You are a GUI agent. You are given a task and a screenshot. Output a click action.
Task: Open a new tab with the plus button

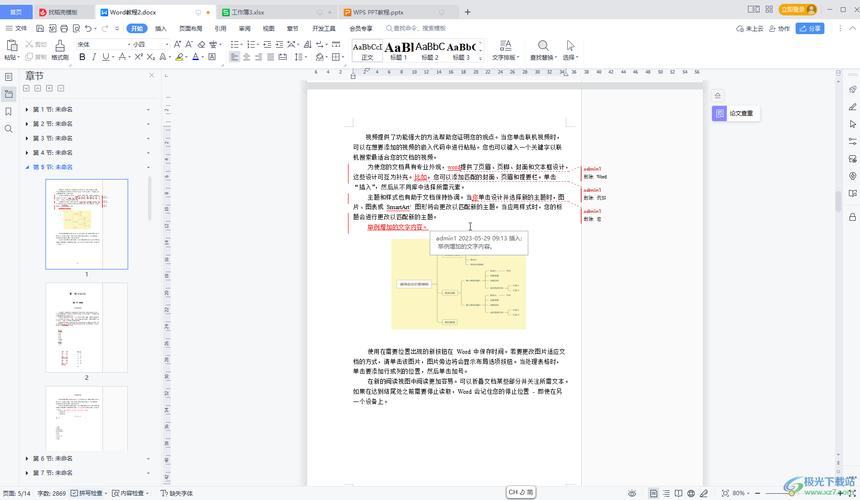[x=467, y=12]
